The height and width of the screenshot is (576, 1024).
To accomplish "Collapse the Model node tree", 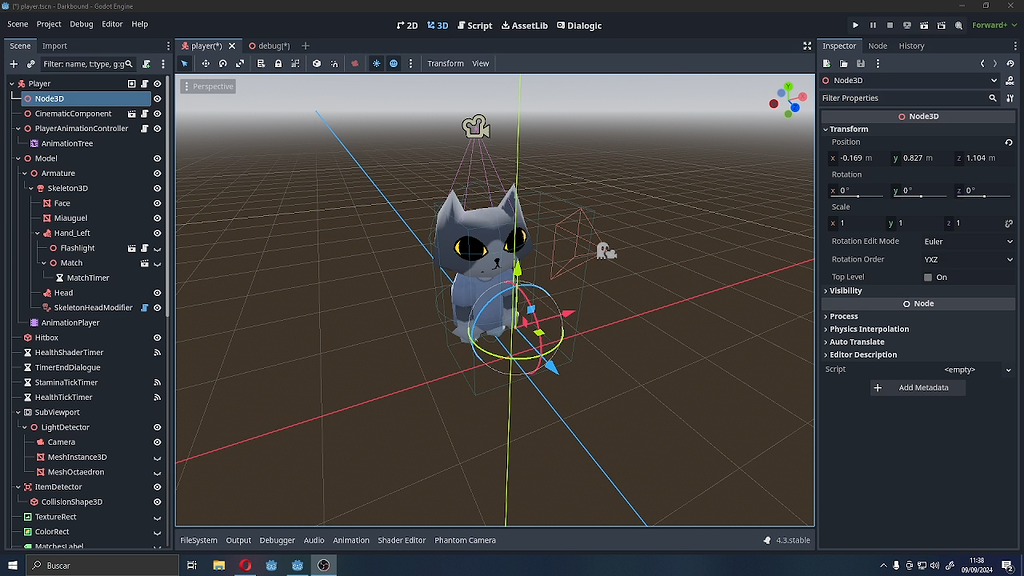I will (x=18, y=159).
